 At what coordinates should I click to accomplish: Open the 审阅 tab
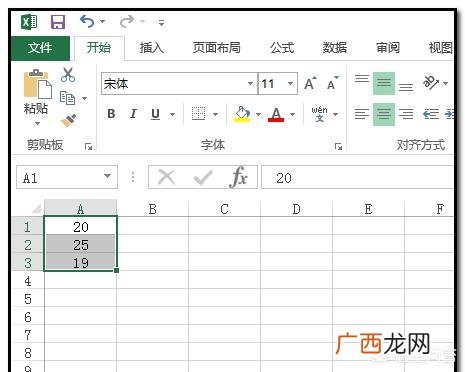388,48
